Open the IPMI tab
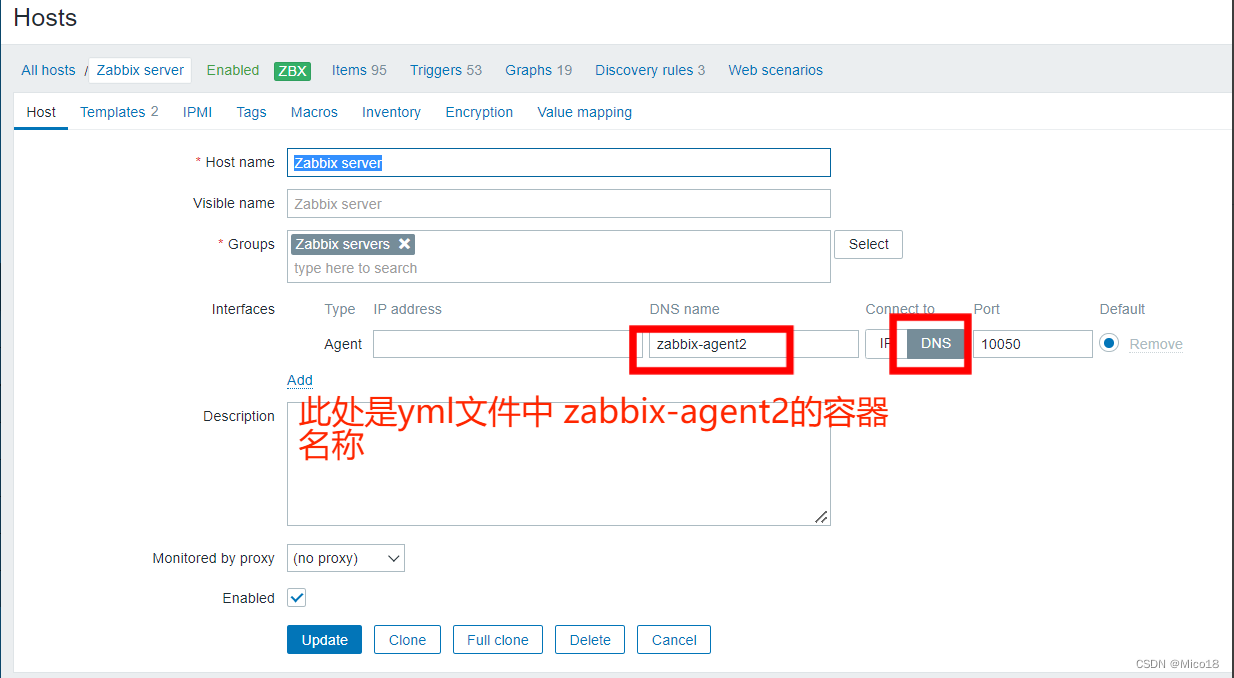Viewport: 1234px width, 678px height. (197, 112)
